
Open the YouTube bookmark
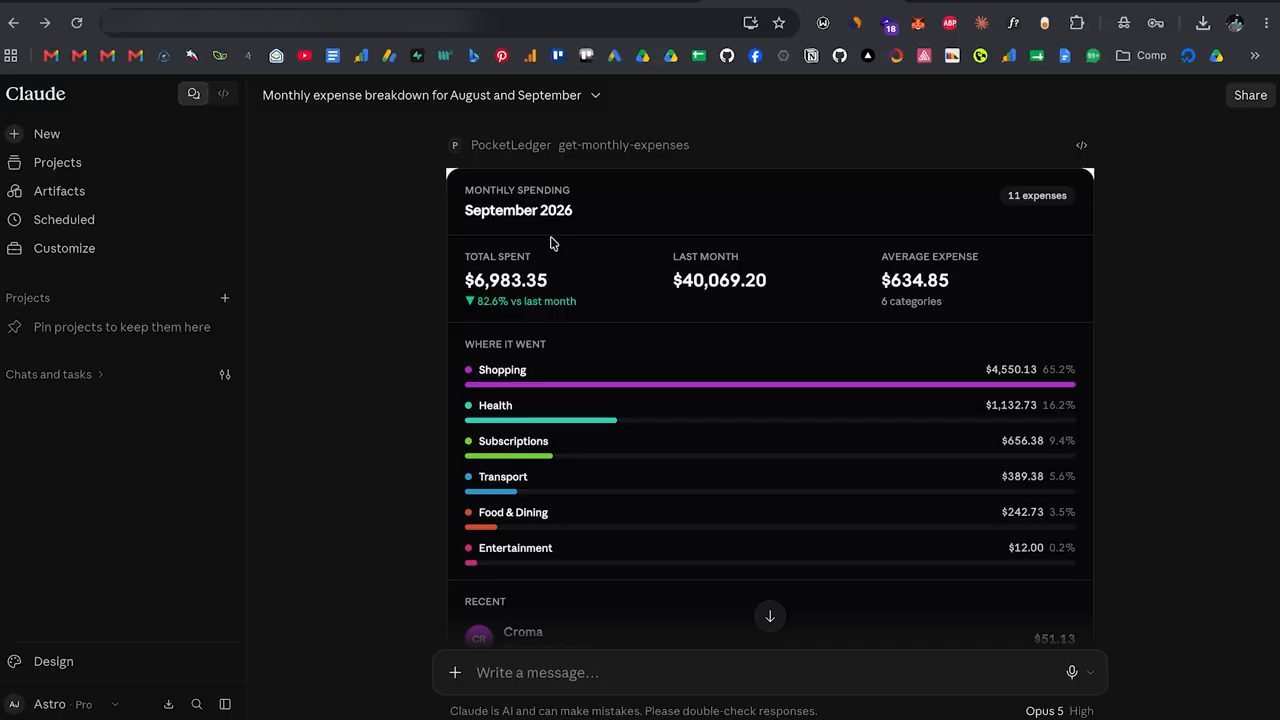[x=305, y=56]
